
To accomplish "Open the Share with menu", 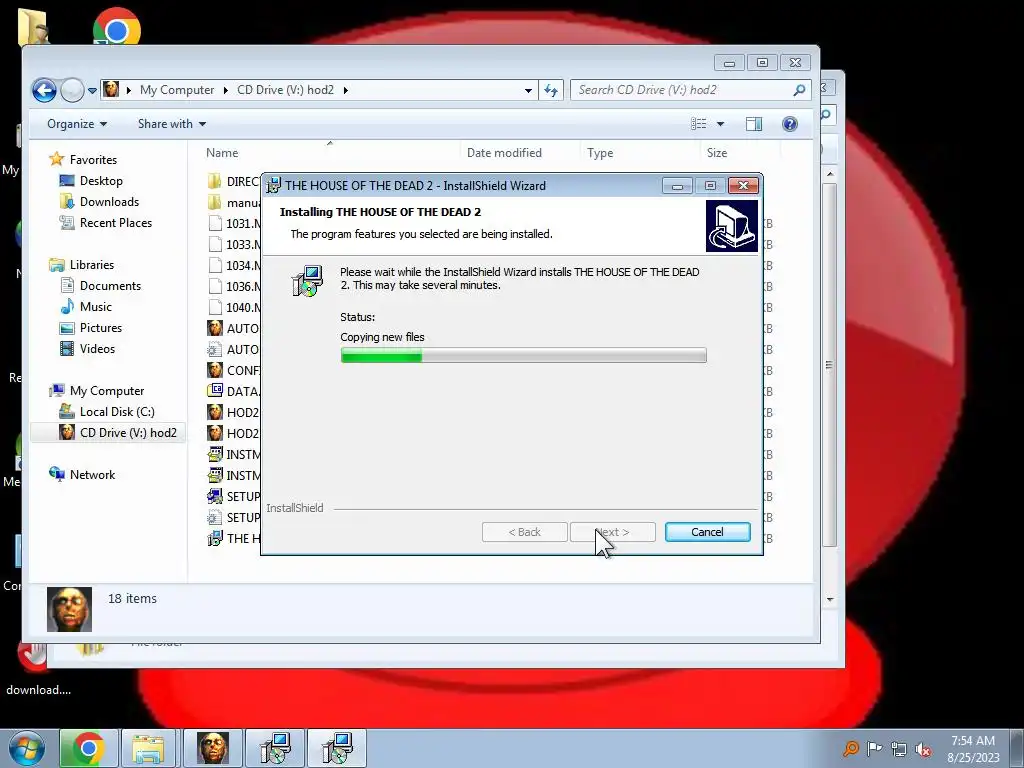I will click(171, 123).
